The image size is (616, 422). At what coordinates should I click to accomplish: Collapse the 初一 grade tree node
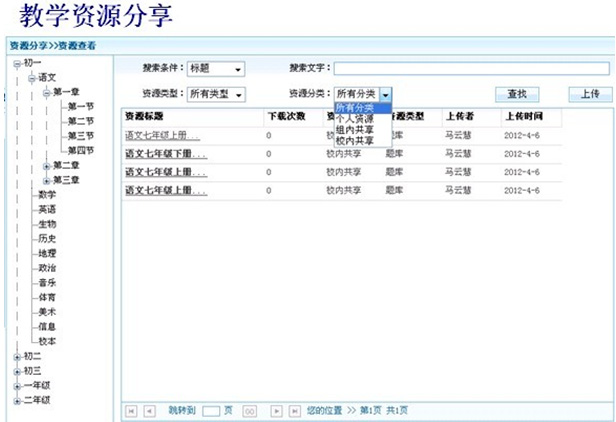[17, 63]
